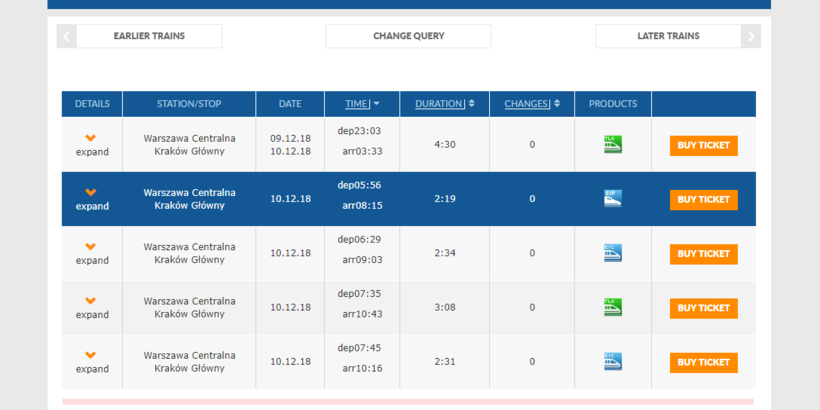Show later trains

[x=668, y=37]
